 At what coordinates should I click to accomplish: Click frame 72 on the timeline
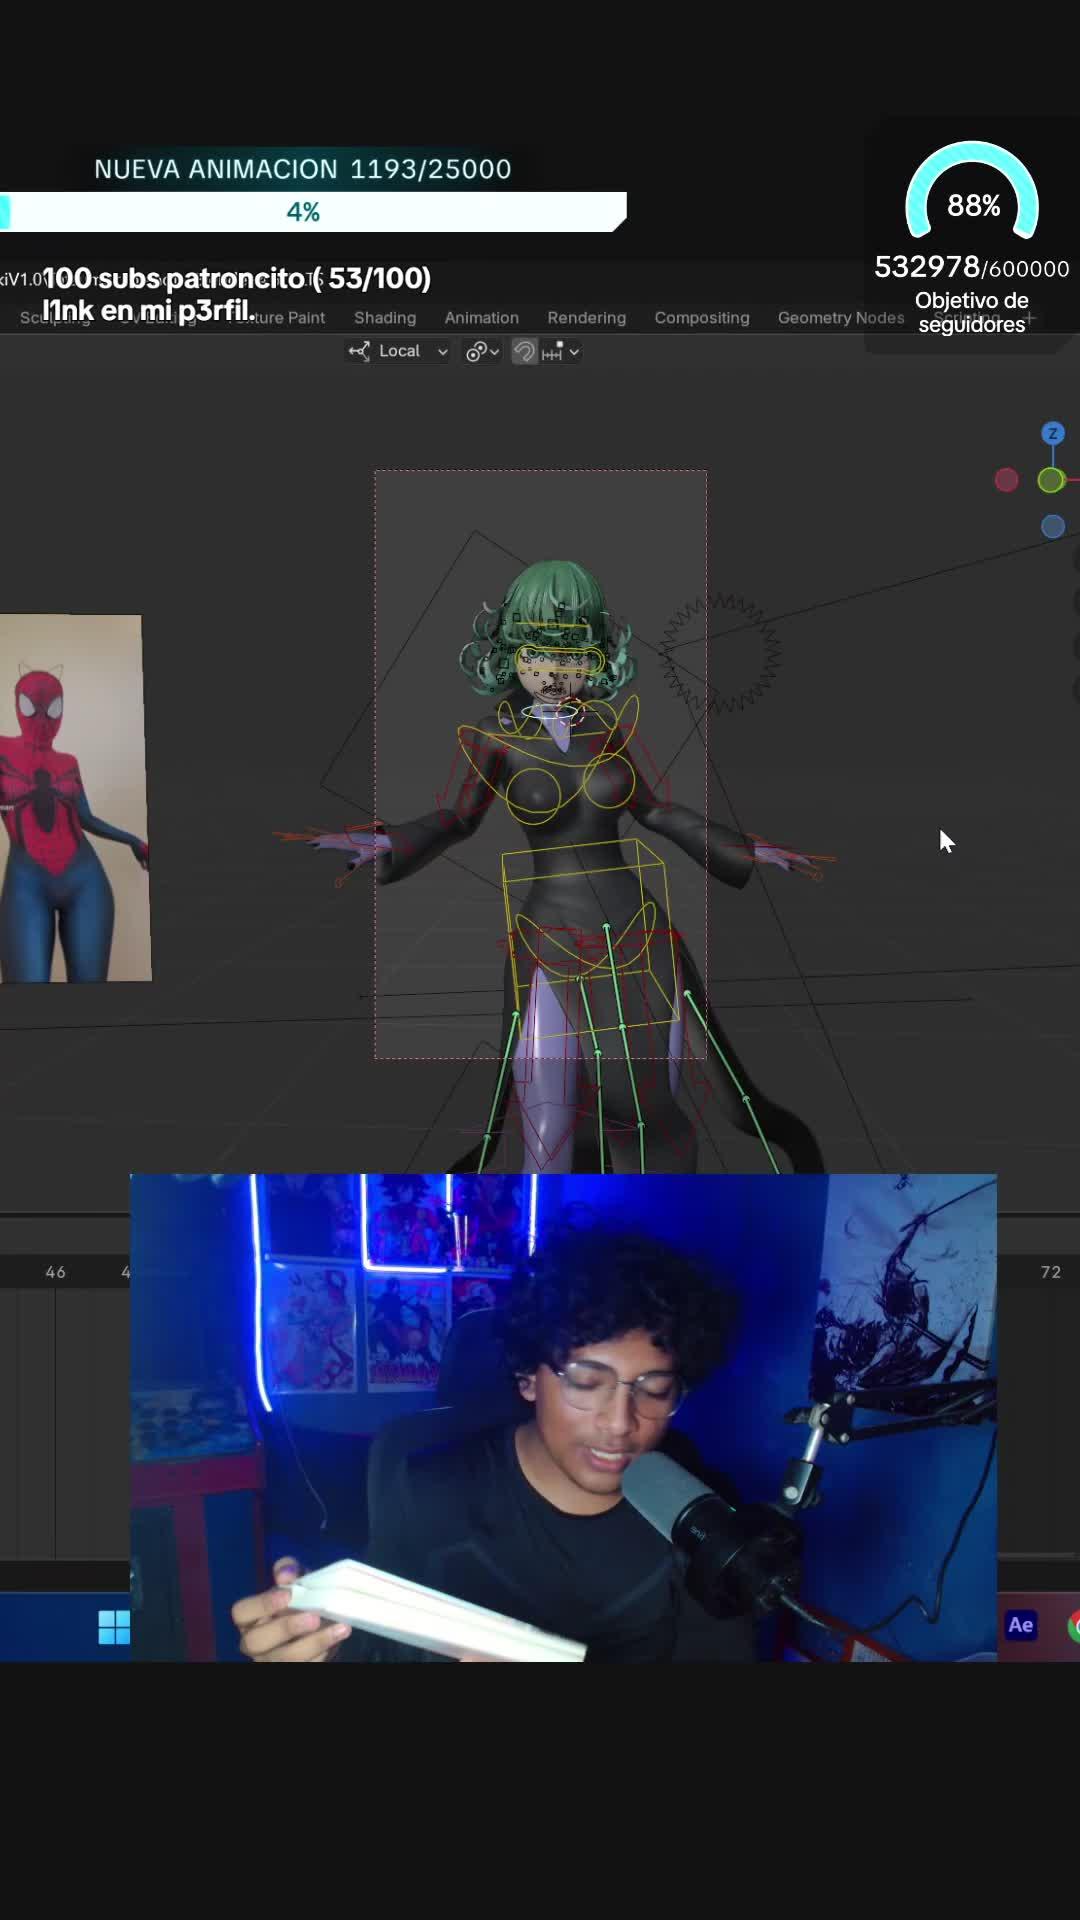(1050, 1272)
